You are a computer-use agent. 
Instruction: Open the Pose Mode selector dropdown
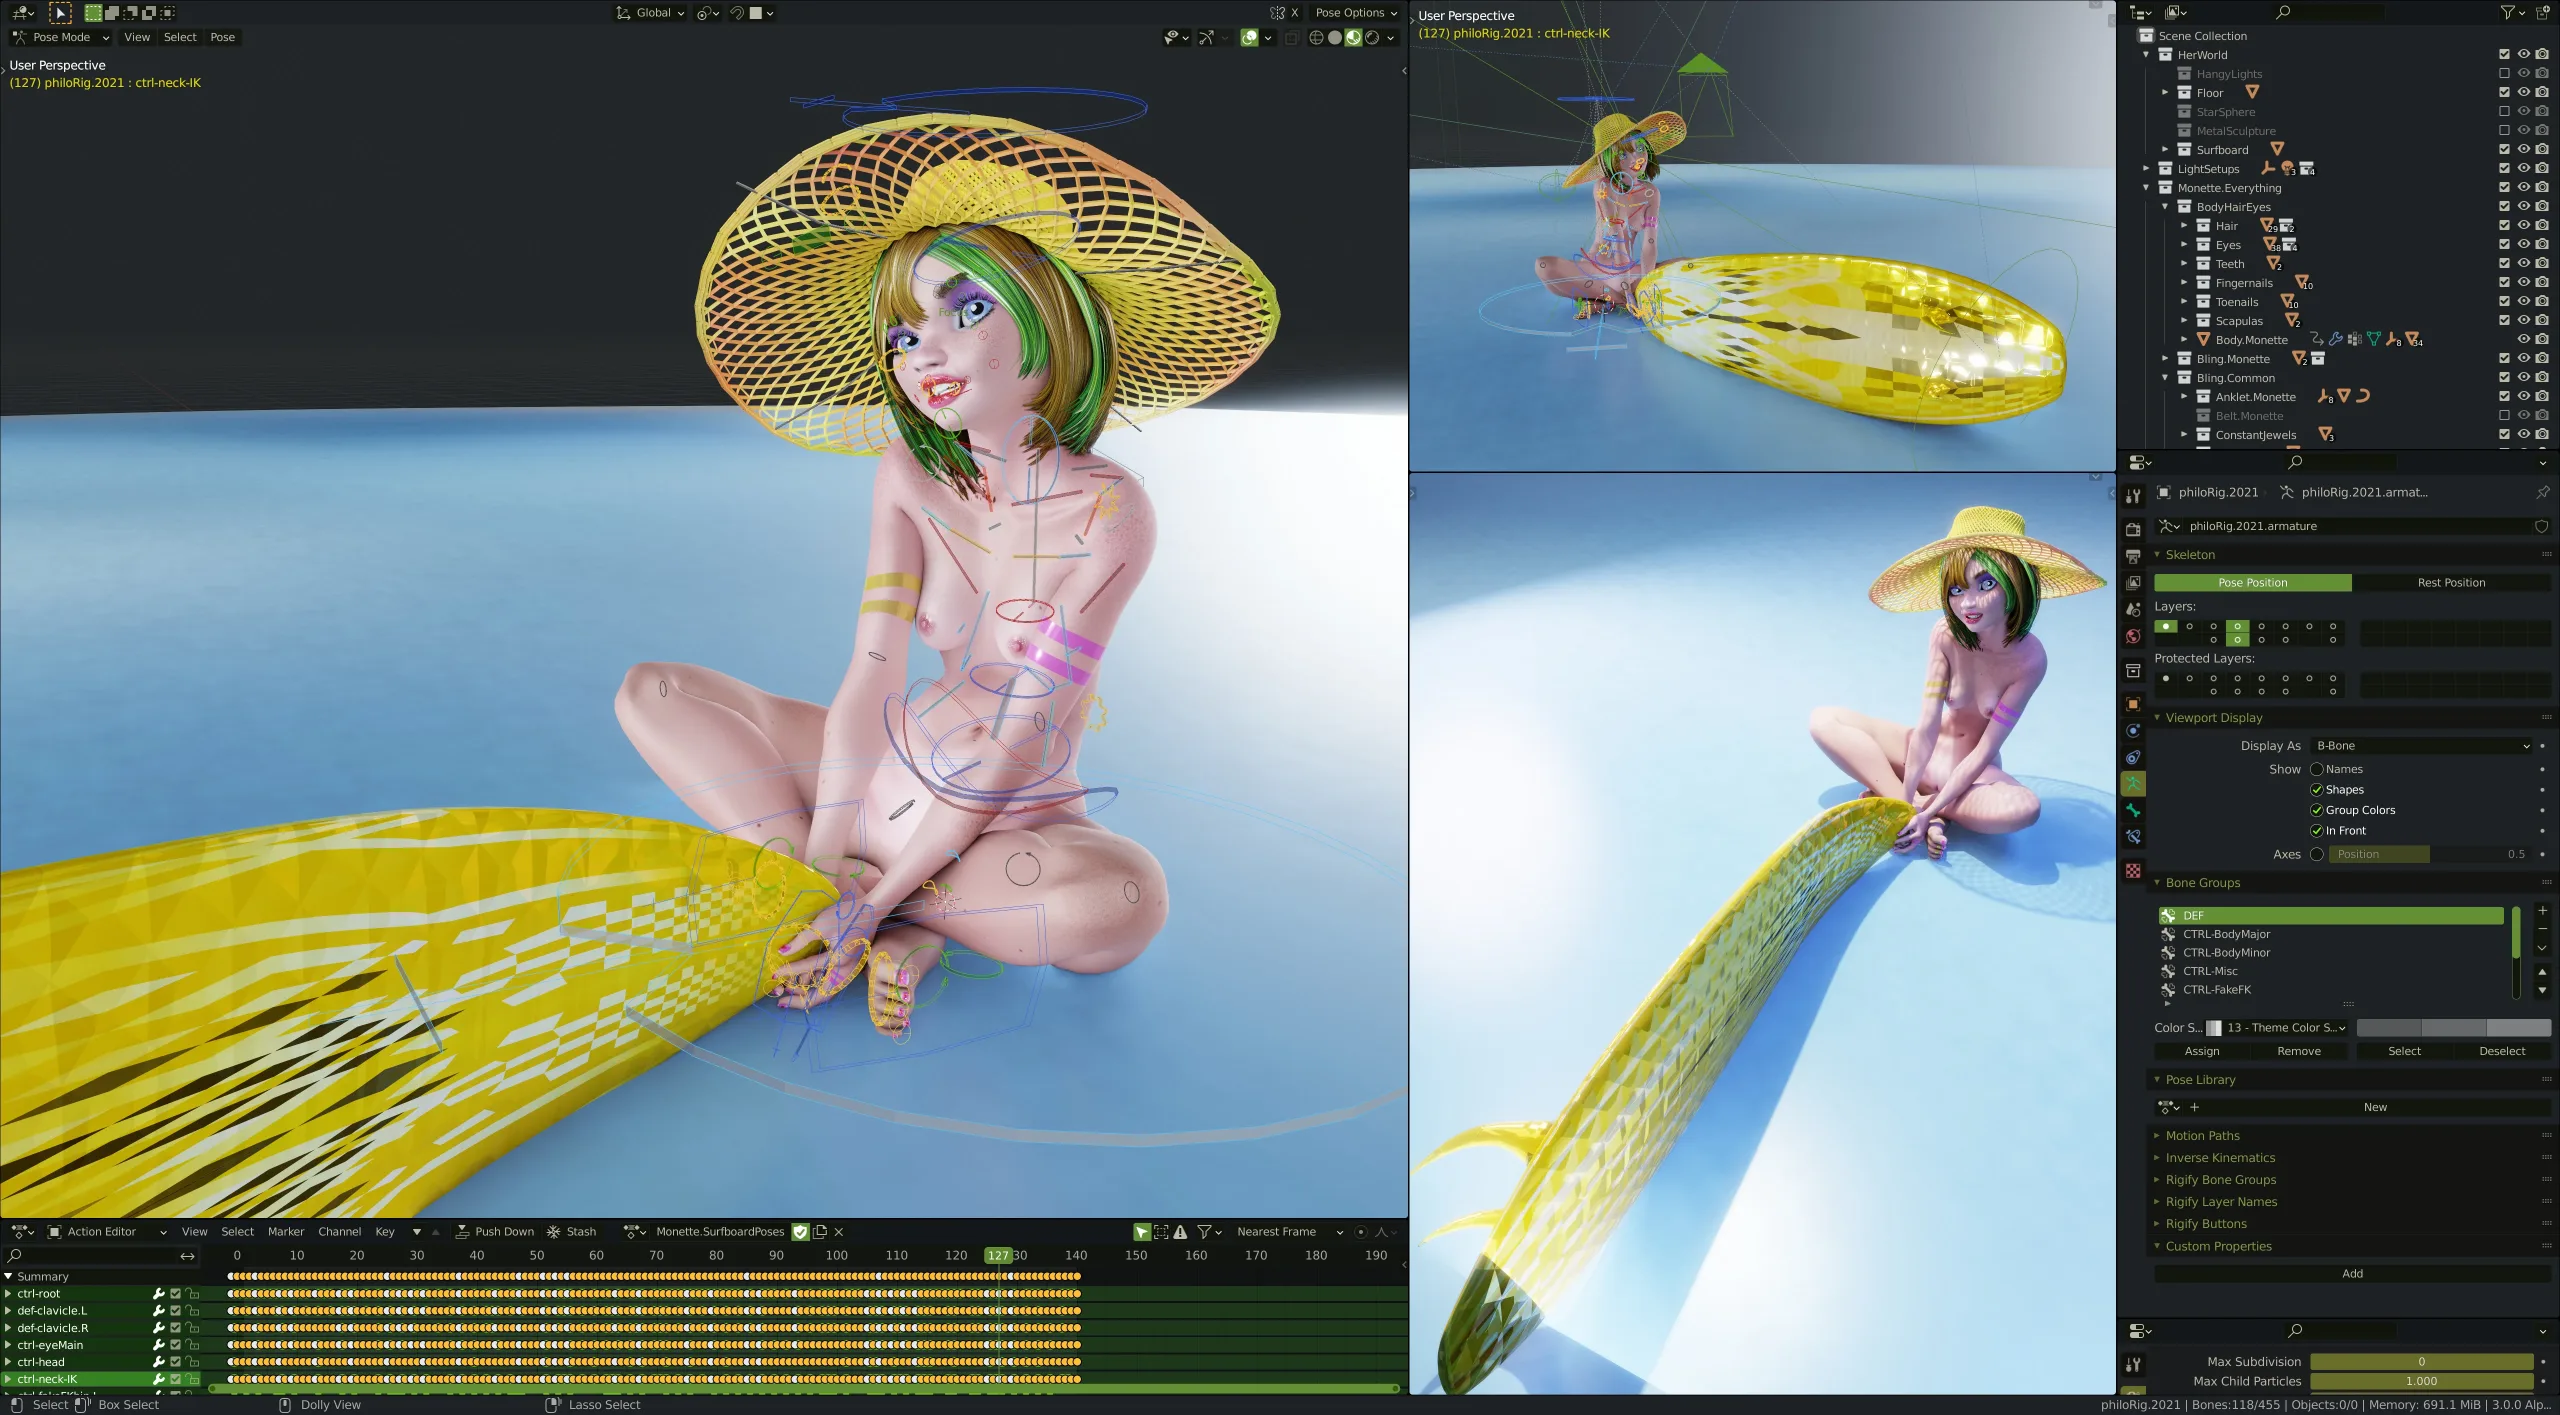click(x=62, y=38)
